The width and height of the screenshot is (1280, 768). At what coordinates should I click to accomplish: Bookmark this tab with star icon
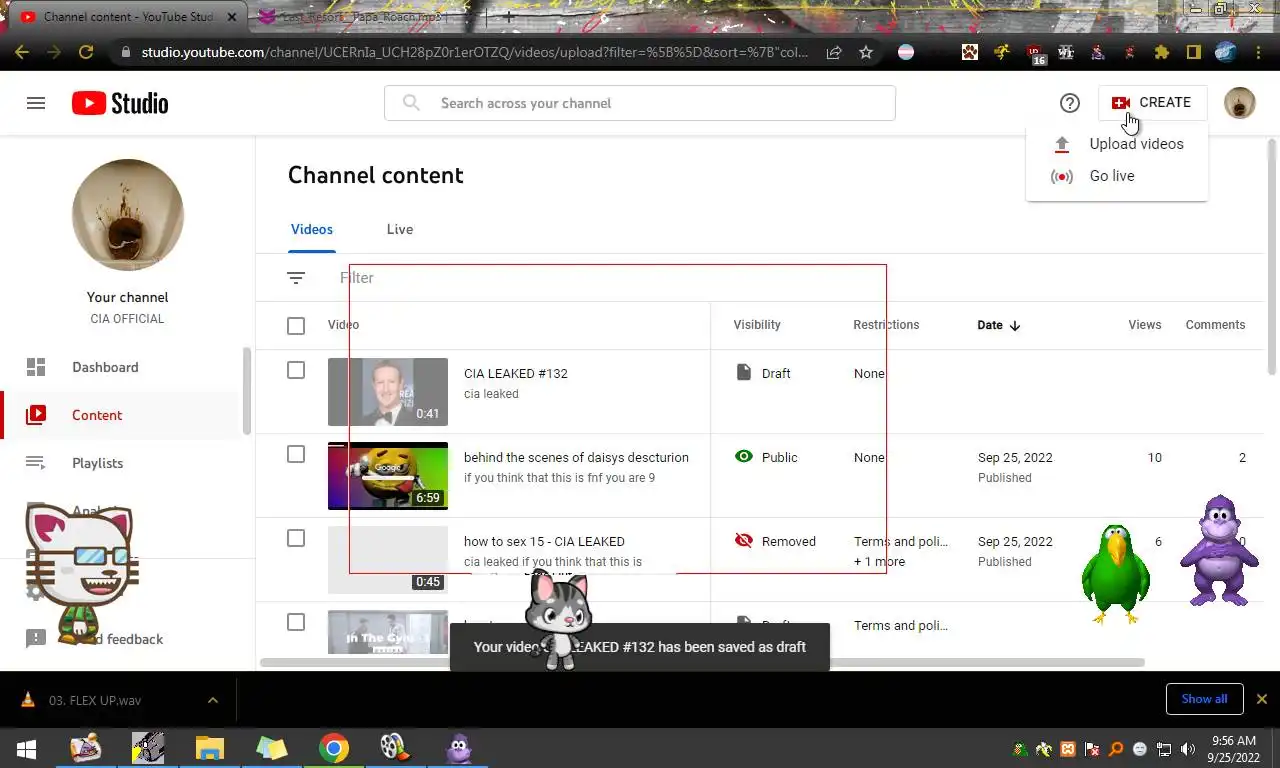[866, 52]
